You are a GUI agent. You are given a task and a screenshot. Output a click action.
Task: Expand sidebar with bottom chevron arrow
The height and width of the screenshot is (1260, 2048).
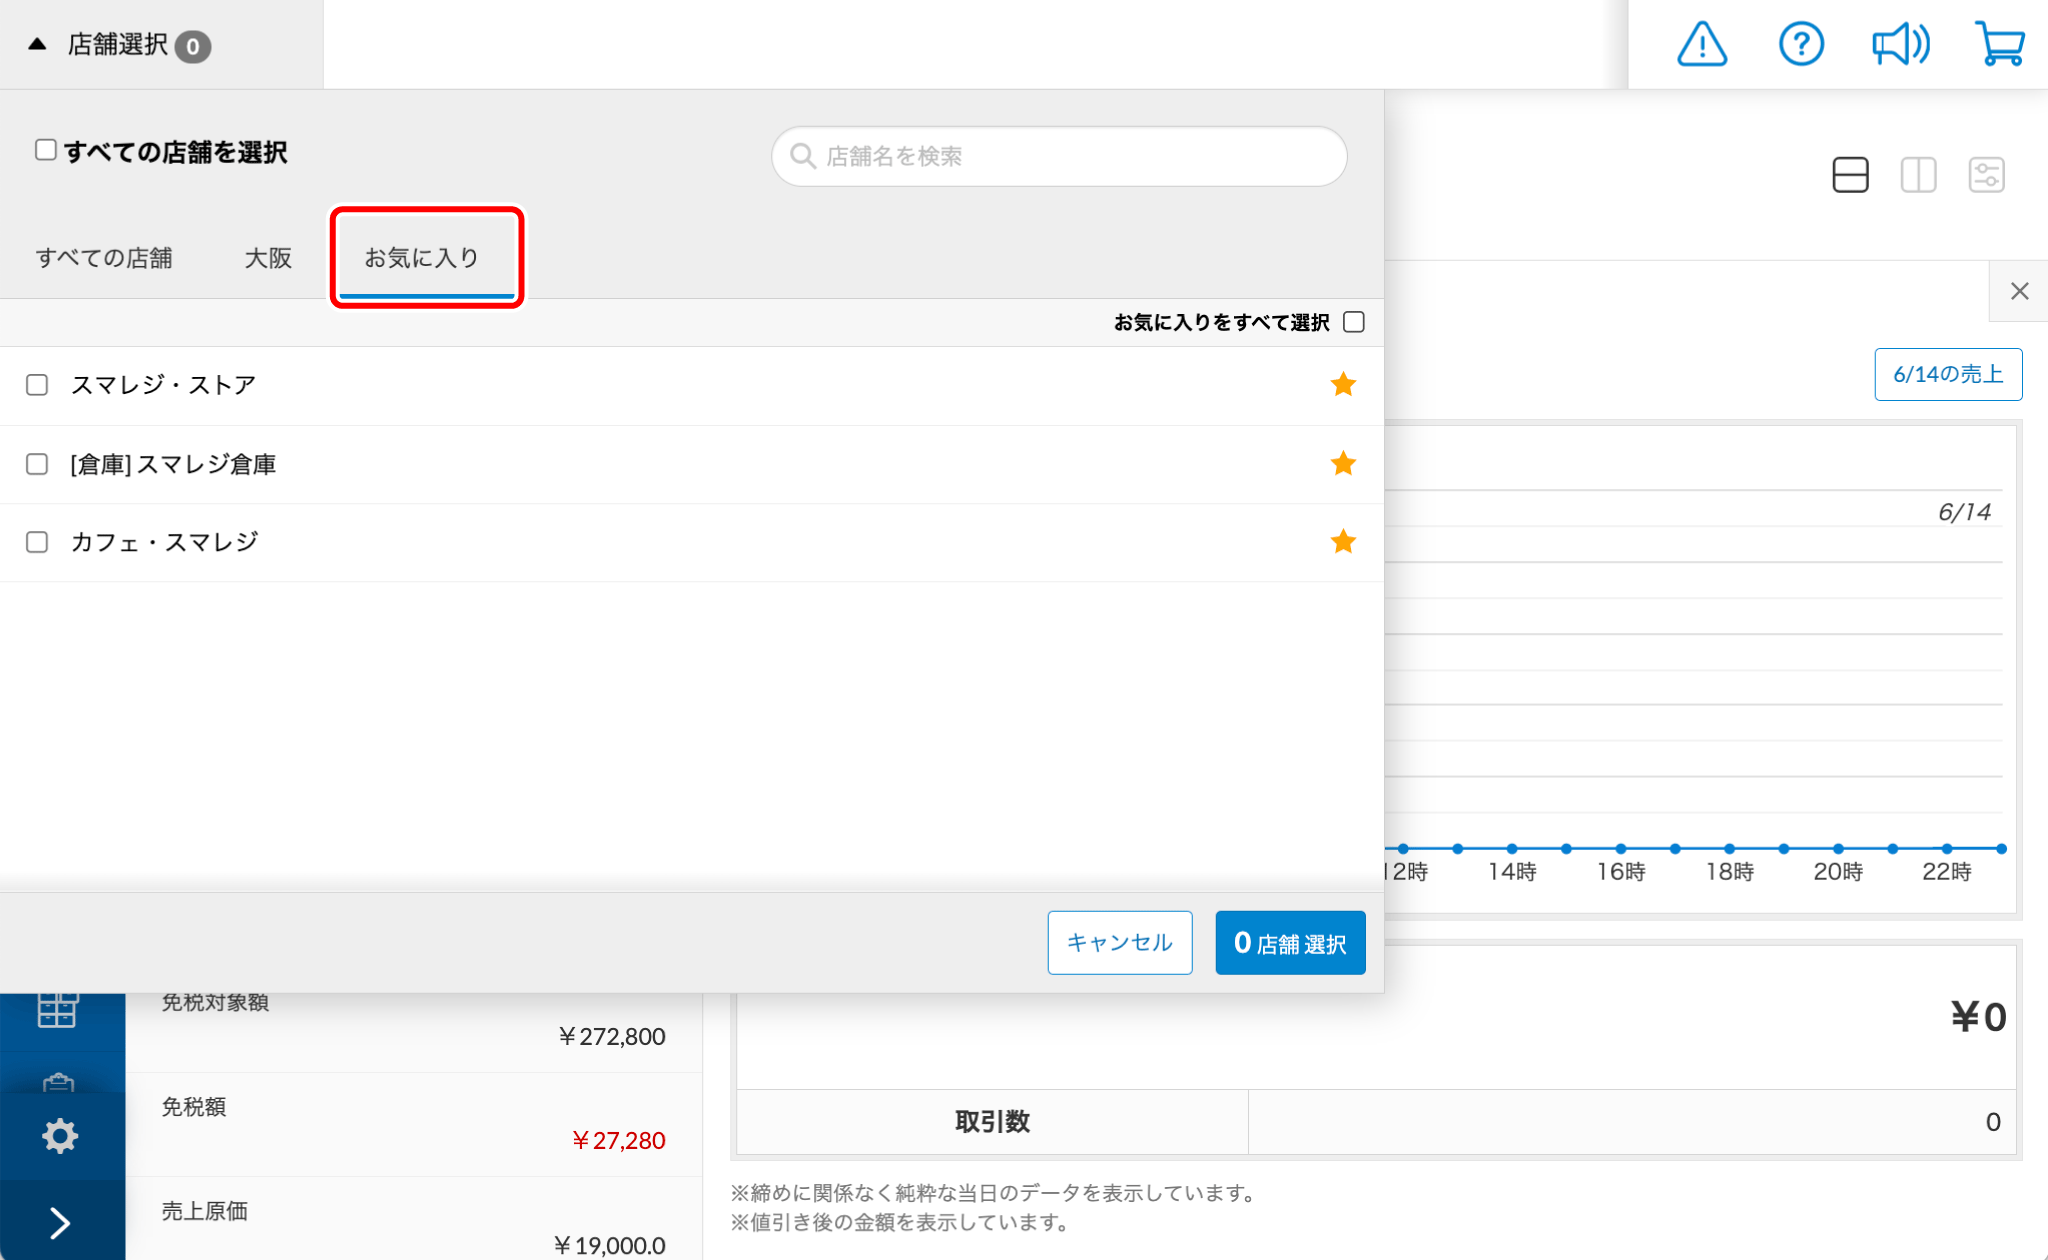tap(60, 1222)
